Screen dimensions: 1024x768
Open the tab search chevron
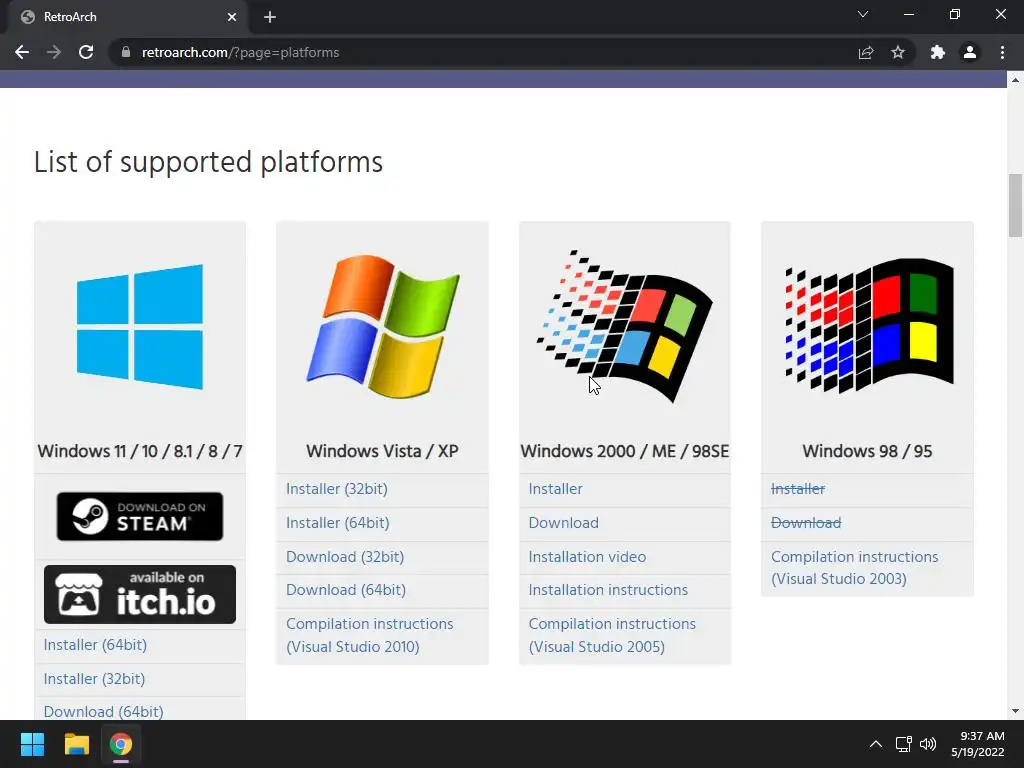(863, 14)
